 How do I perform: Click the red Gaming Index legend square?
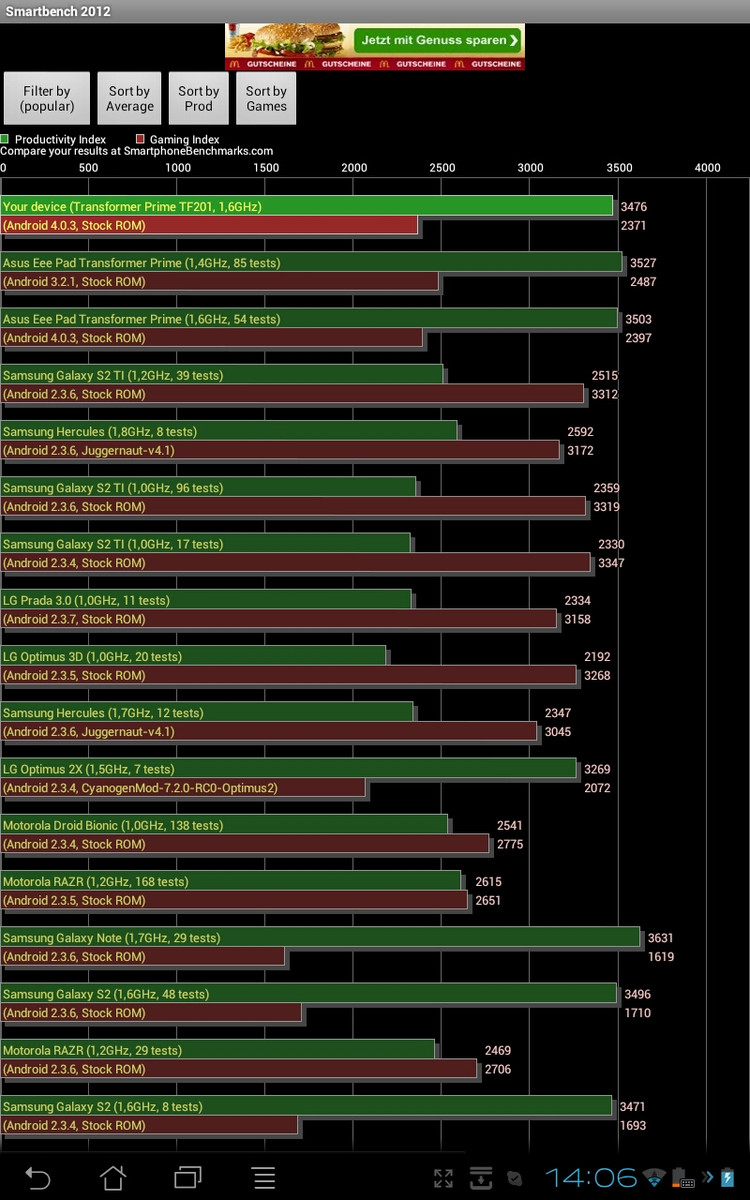coord(141,140)
